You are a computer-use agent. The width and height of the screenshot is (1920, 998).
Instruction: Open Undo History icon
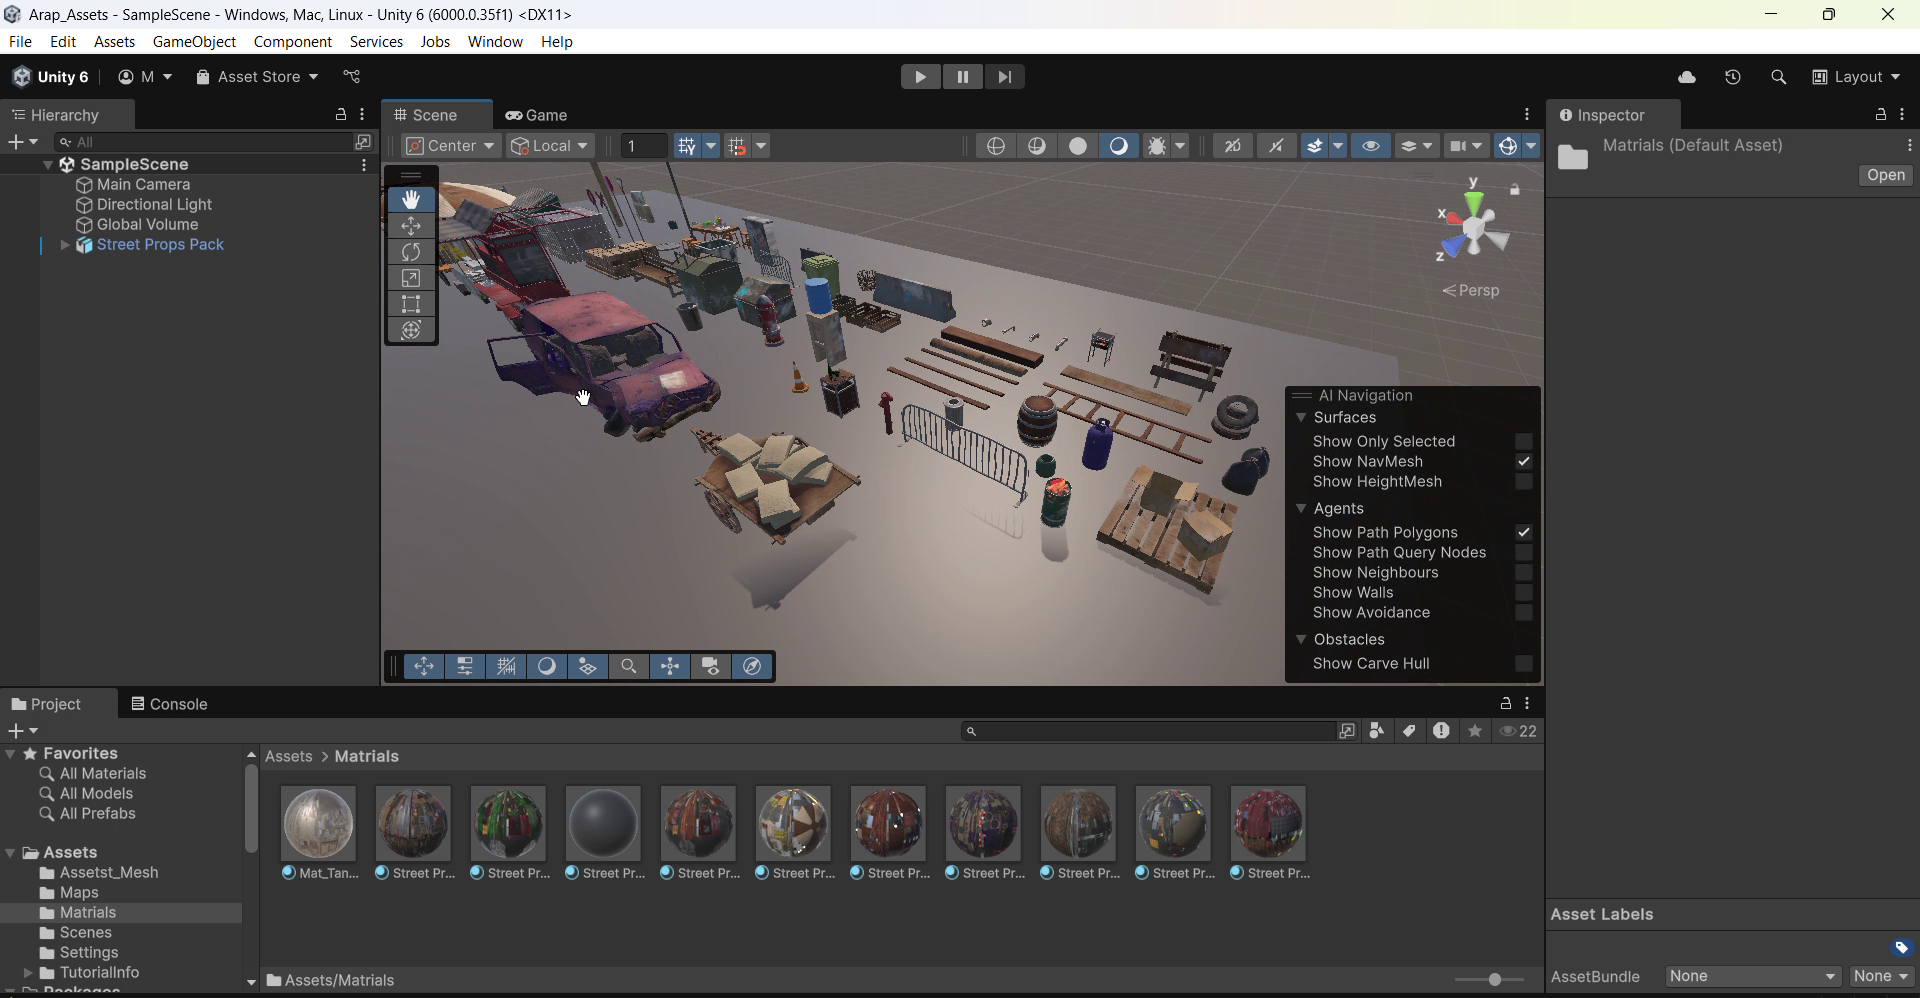pyautogui.click(x=1733, y=77)
